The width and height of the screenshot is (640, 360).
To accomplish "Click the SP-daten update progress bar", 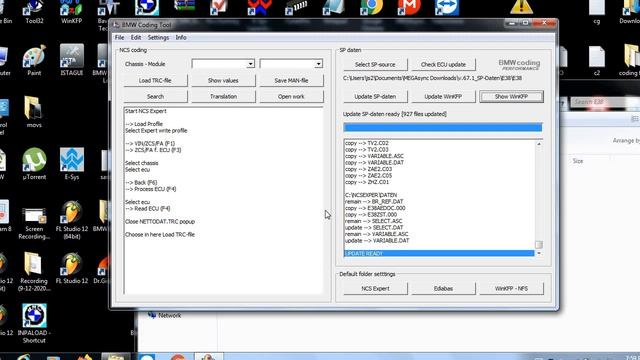I will click(443, 127).
